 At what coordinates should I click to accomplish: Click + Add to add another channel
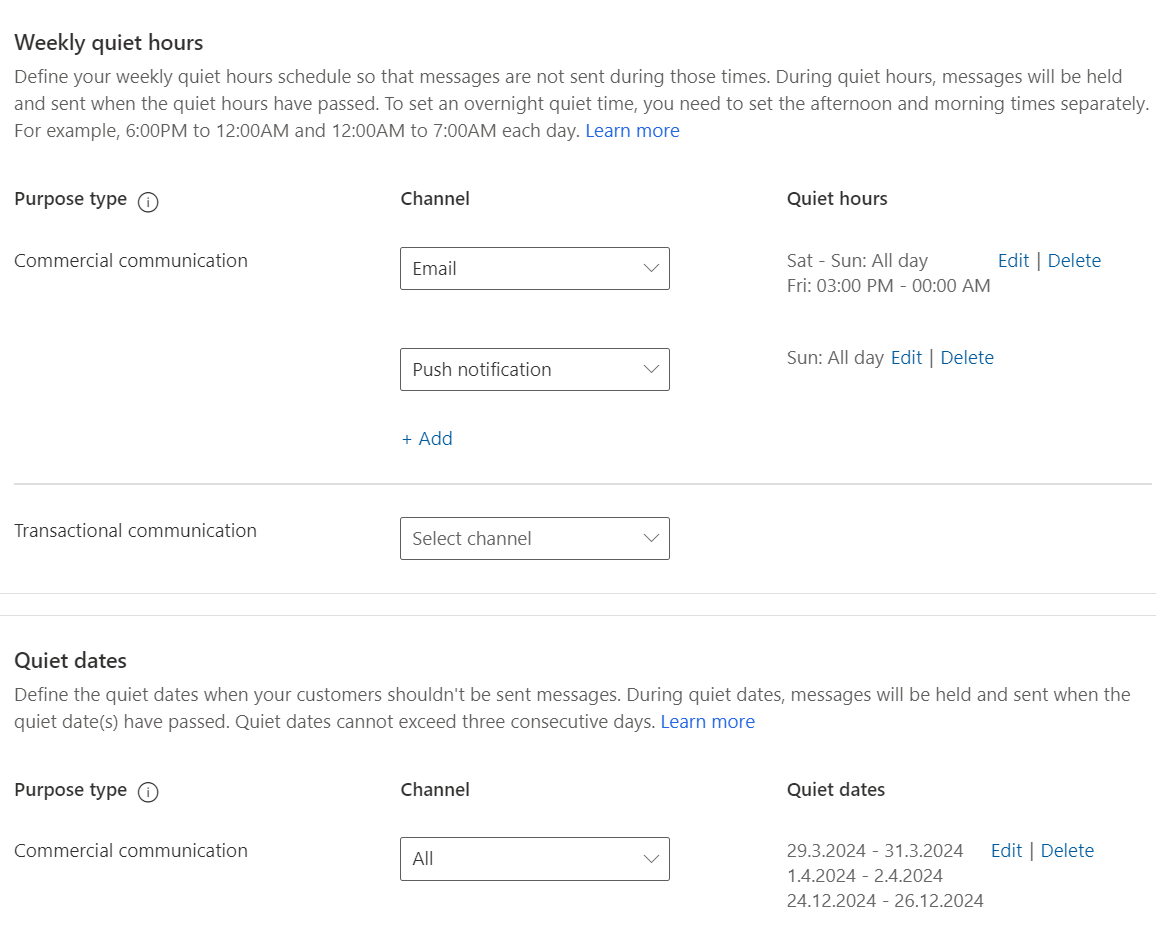[x=427, y=438]
